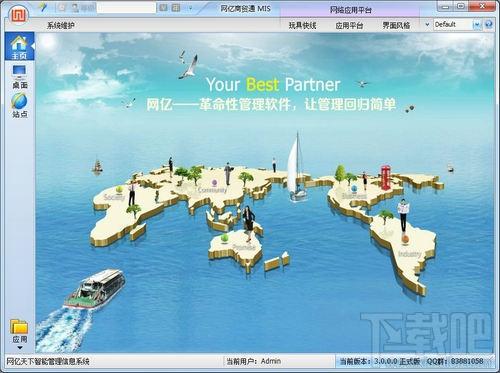Open 桌面 desktop from sidebar

19,77
